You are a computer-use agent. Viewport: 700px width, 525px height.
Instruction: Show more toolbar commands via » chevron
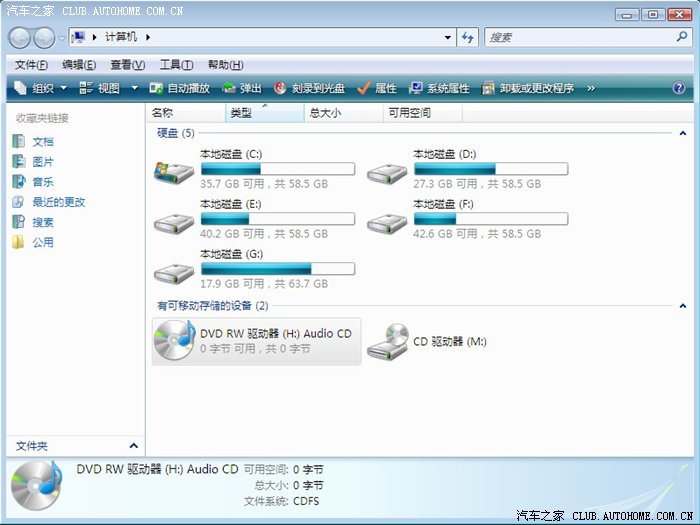point(591,88)
